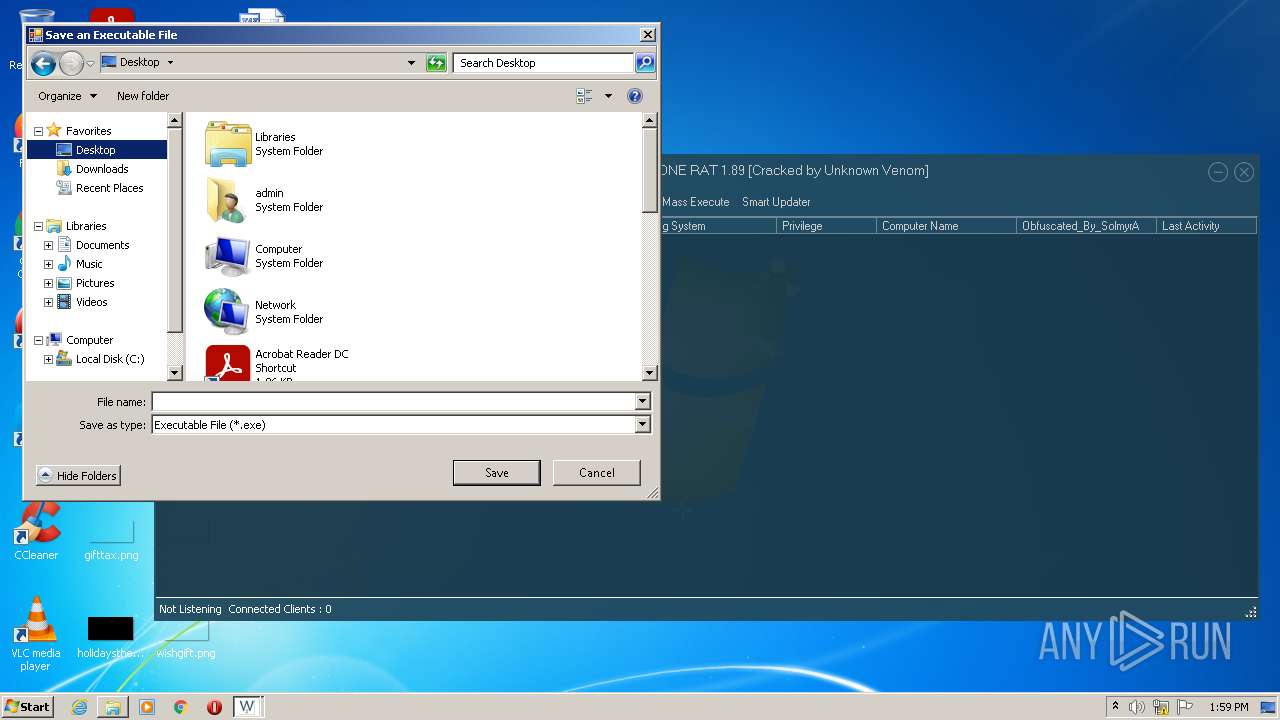The width and height of the screenshot is (1280, 720).
Task: Launch Chrome from the taskbar
Action: [181, 707]
